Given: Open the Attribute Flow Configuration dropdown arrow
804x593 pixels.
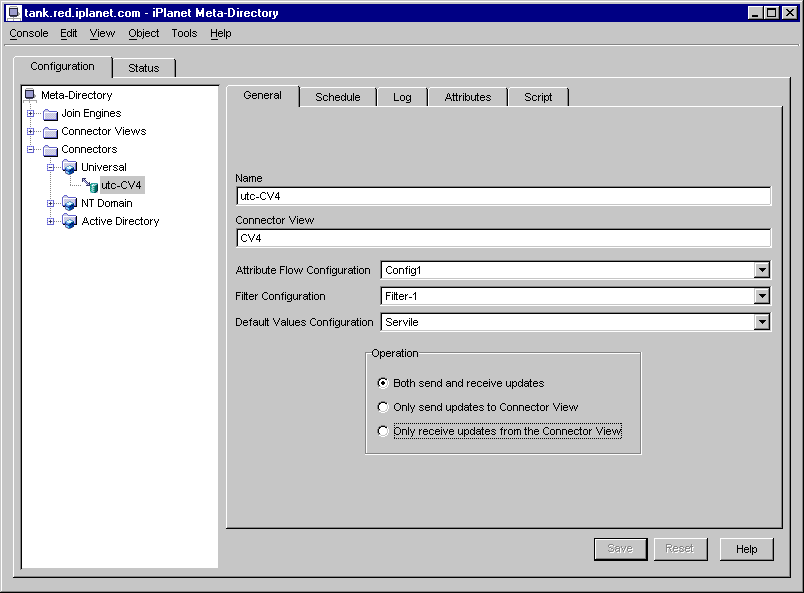Looking at the screenshot, I should point(762,270).
